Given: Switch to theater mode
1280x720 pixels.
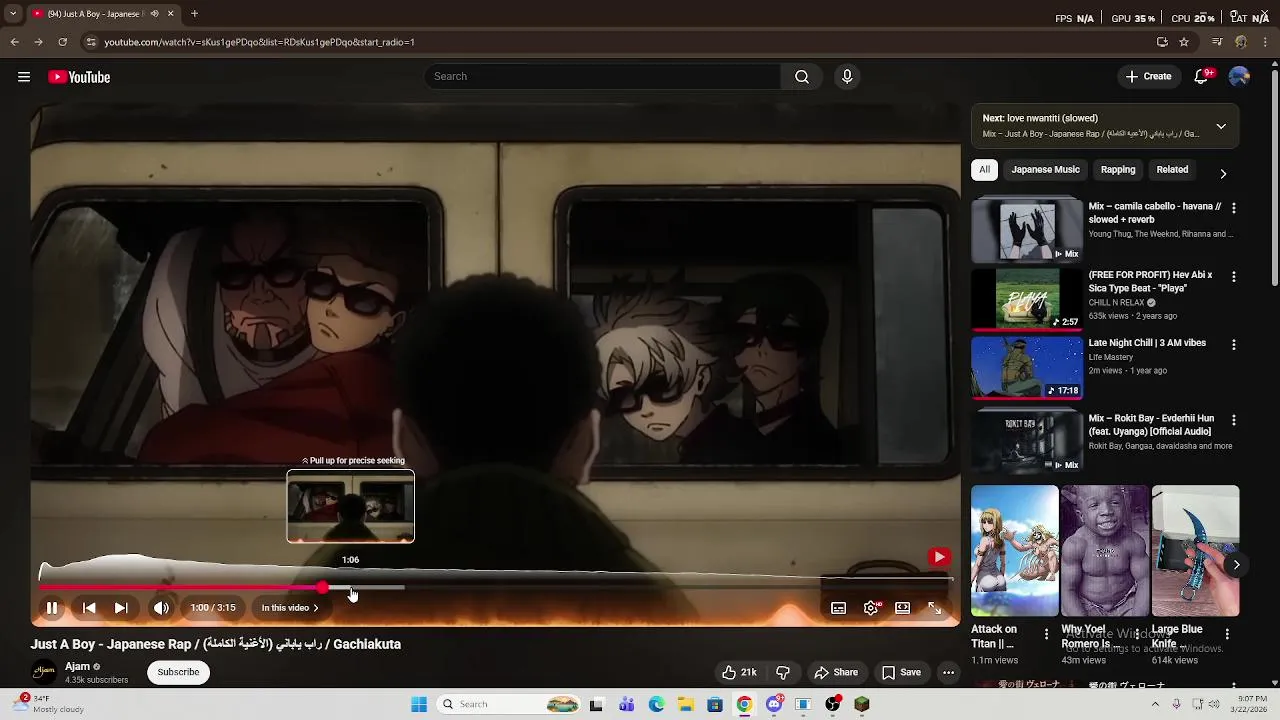Looking at the screenshot, I should point(903,608).
